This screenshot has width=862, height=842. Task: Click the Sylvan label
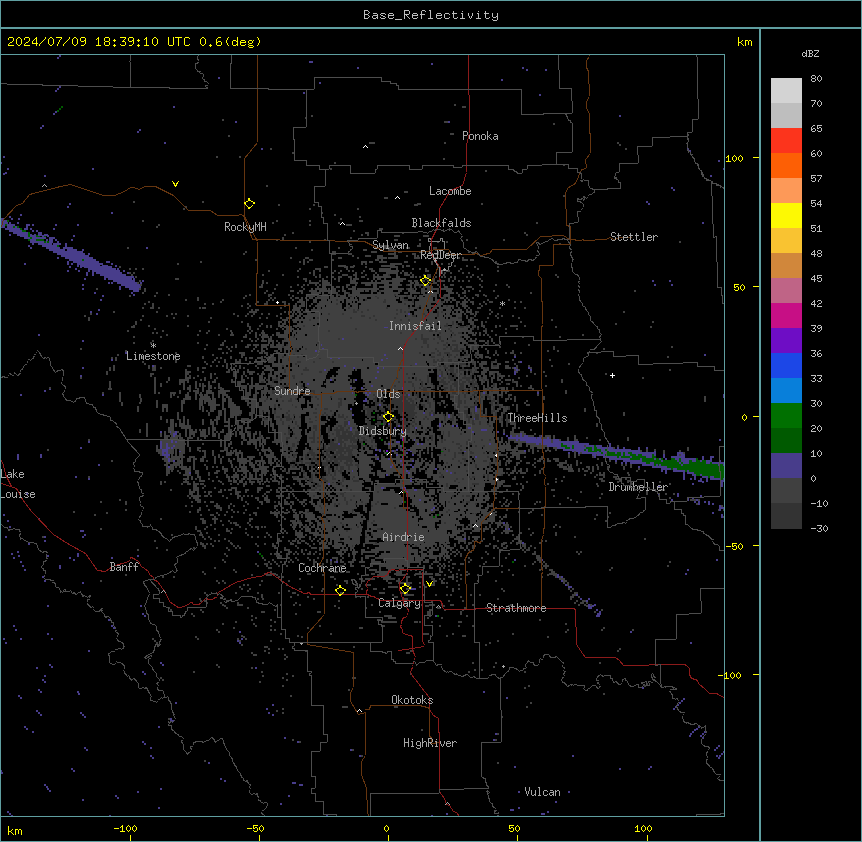[390, 245]
